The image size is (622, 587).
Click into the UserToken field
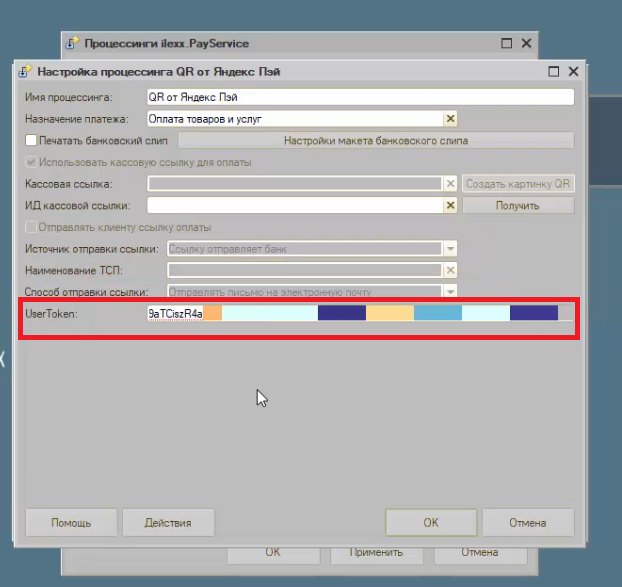(360, 313)
